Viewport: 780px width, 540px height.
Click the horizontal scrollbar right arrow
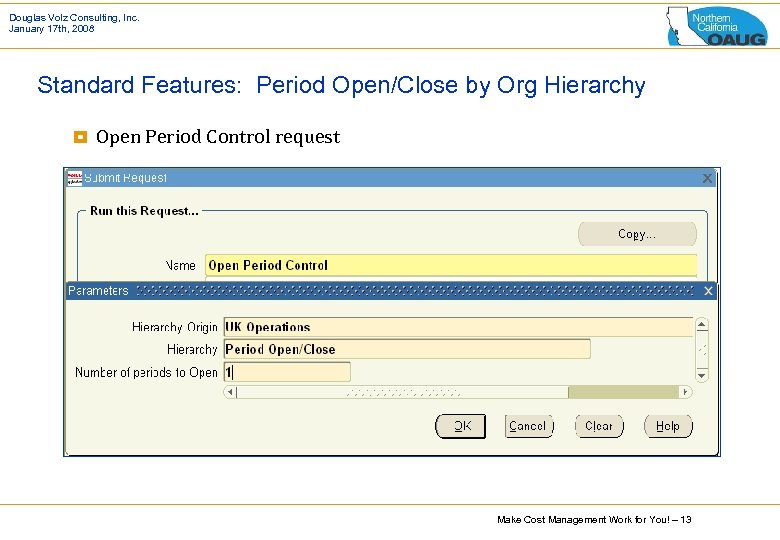tap(685, 392)
